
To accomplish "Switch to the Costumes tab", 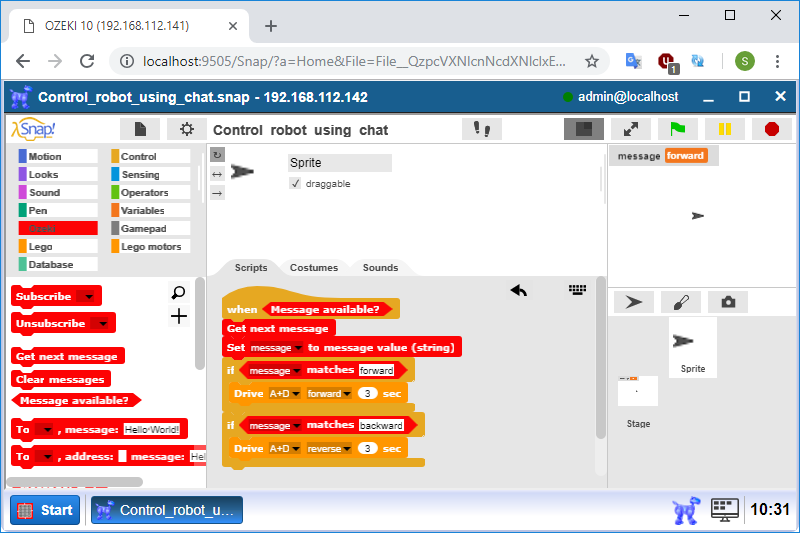I will point(314,267).
